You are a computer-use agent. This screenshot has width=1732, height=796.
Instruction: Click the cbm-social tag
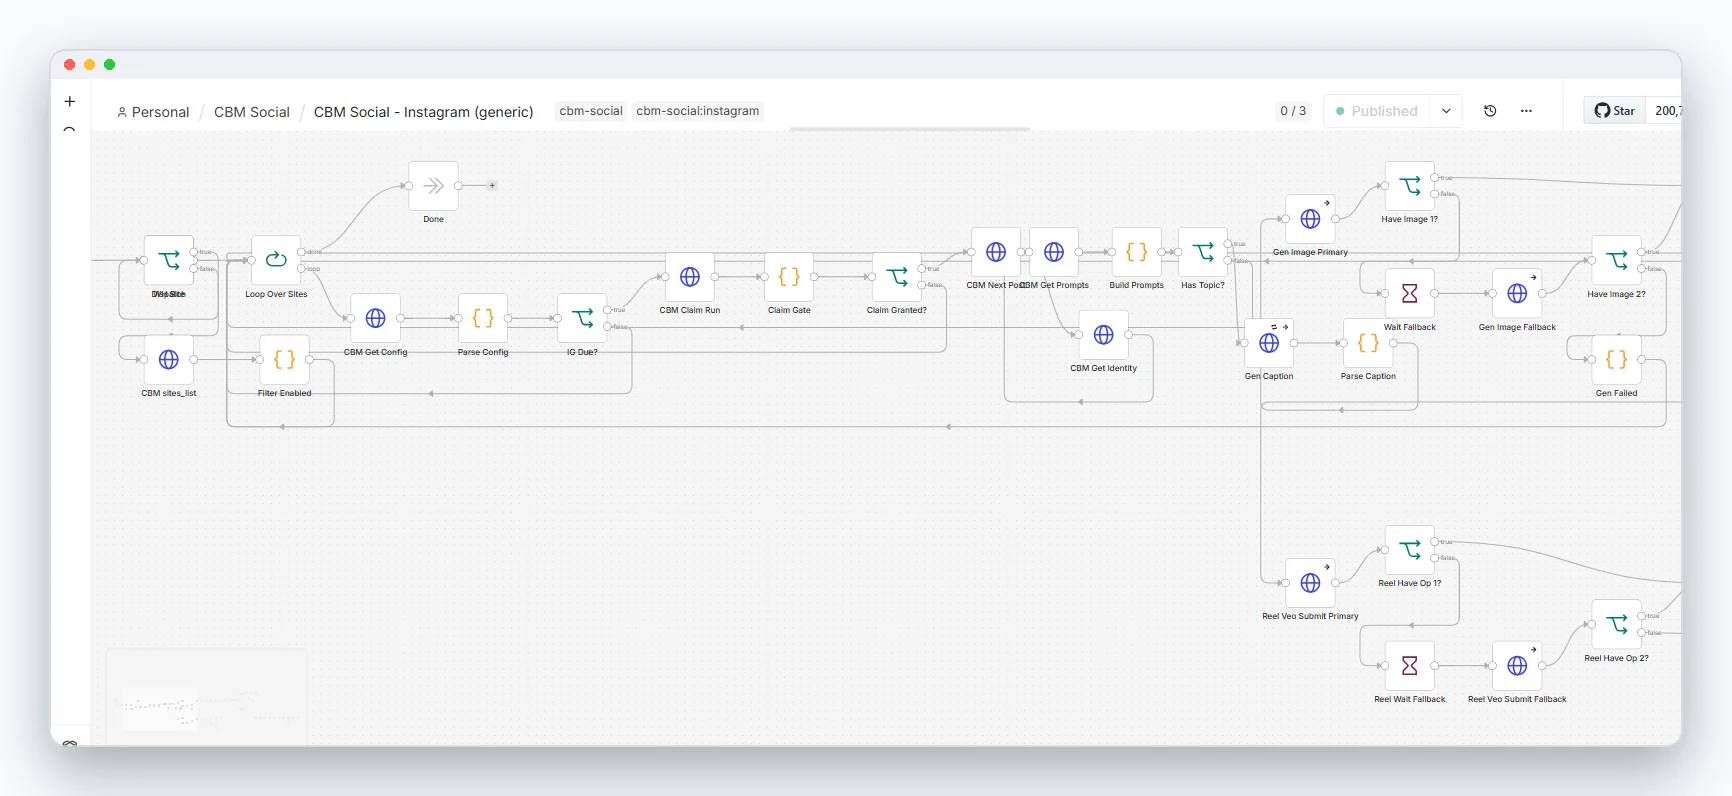click(591, 111)
